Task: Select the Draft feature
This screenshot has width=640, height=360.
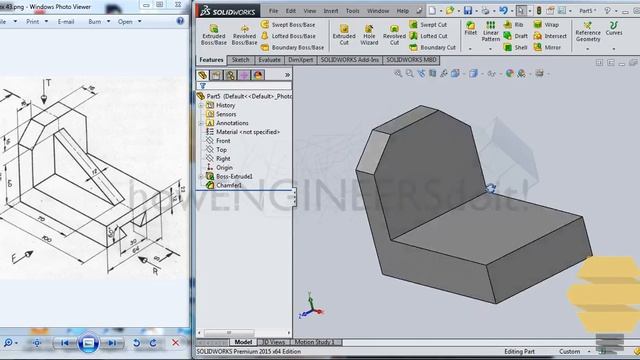Action: tap(516, 36)
